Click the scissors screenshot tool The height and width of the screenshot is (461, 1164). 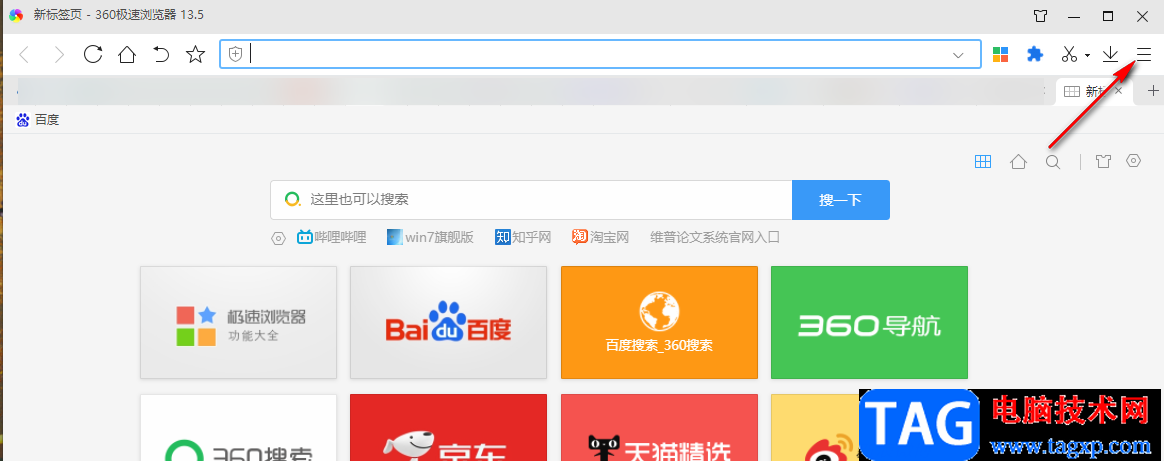[x=1069, y=54]
